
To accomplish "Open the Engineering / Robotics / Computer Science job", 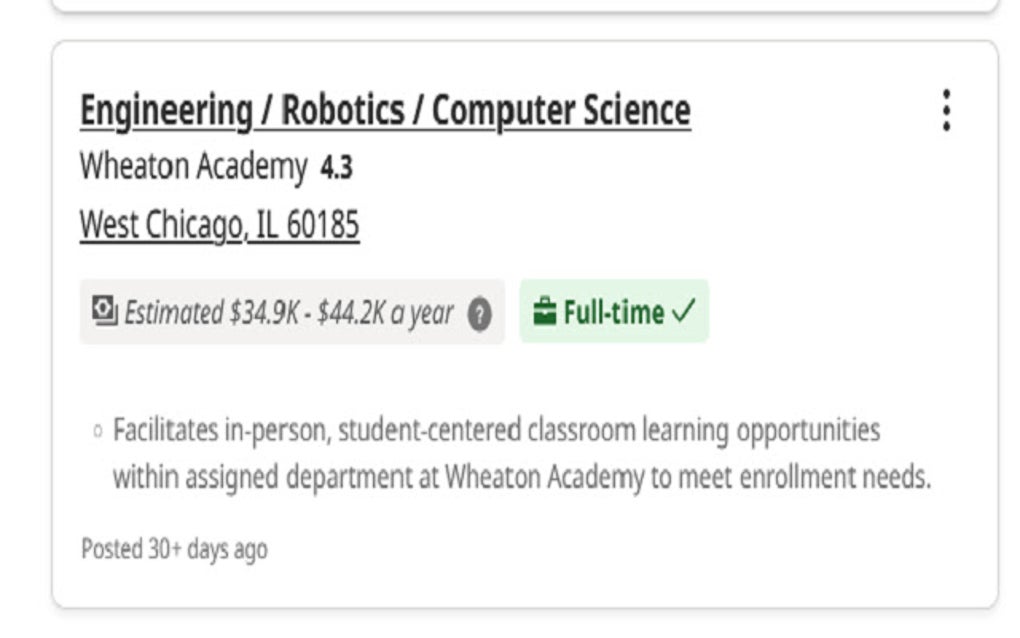I will pos(385,111).
